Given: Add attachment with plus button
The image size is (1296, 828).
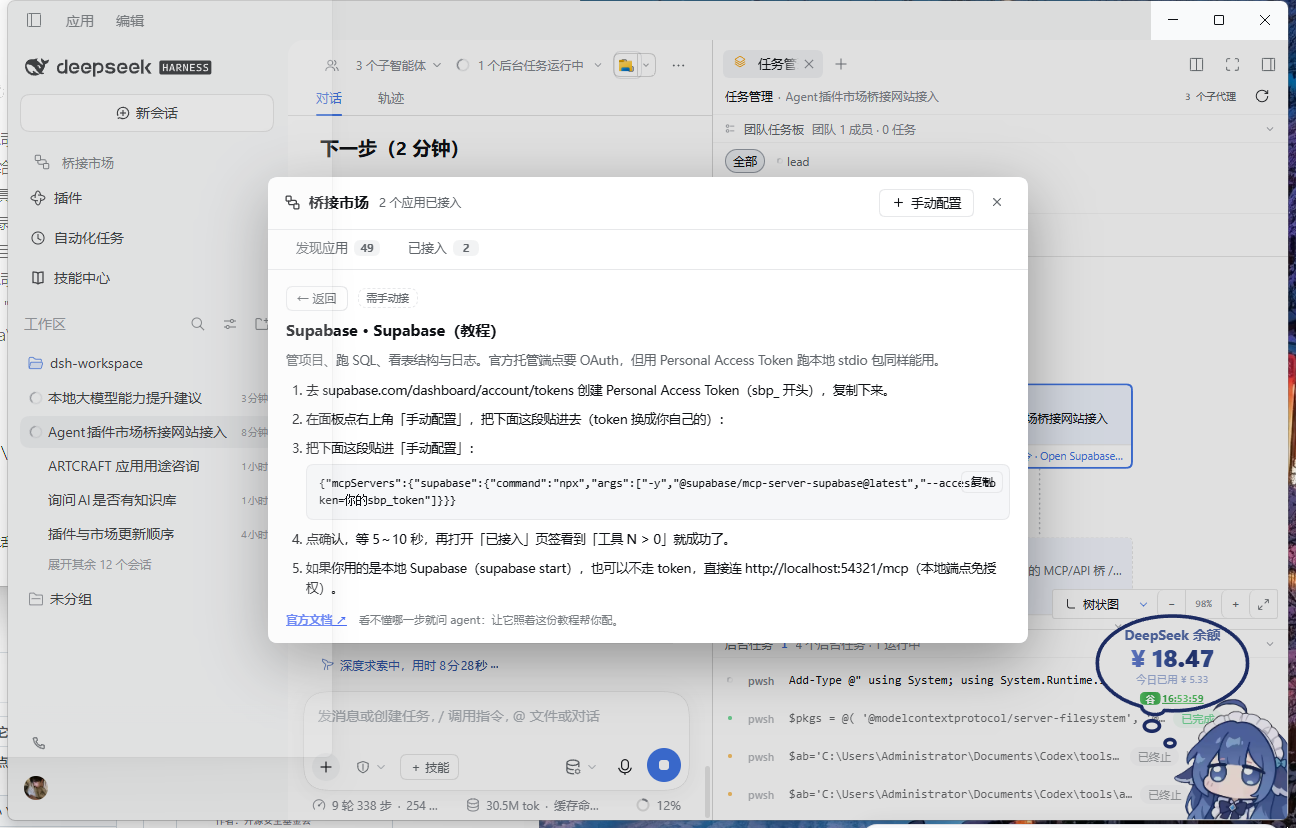Looking at the screenshot, I should point(325,767).
